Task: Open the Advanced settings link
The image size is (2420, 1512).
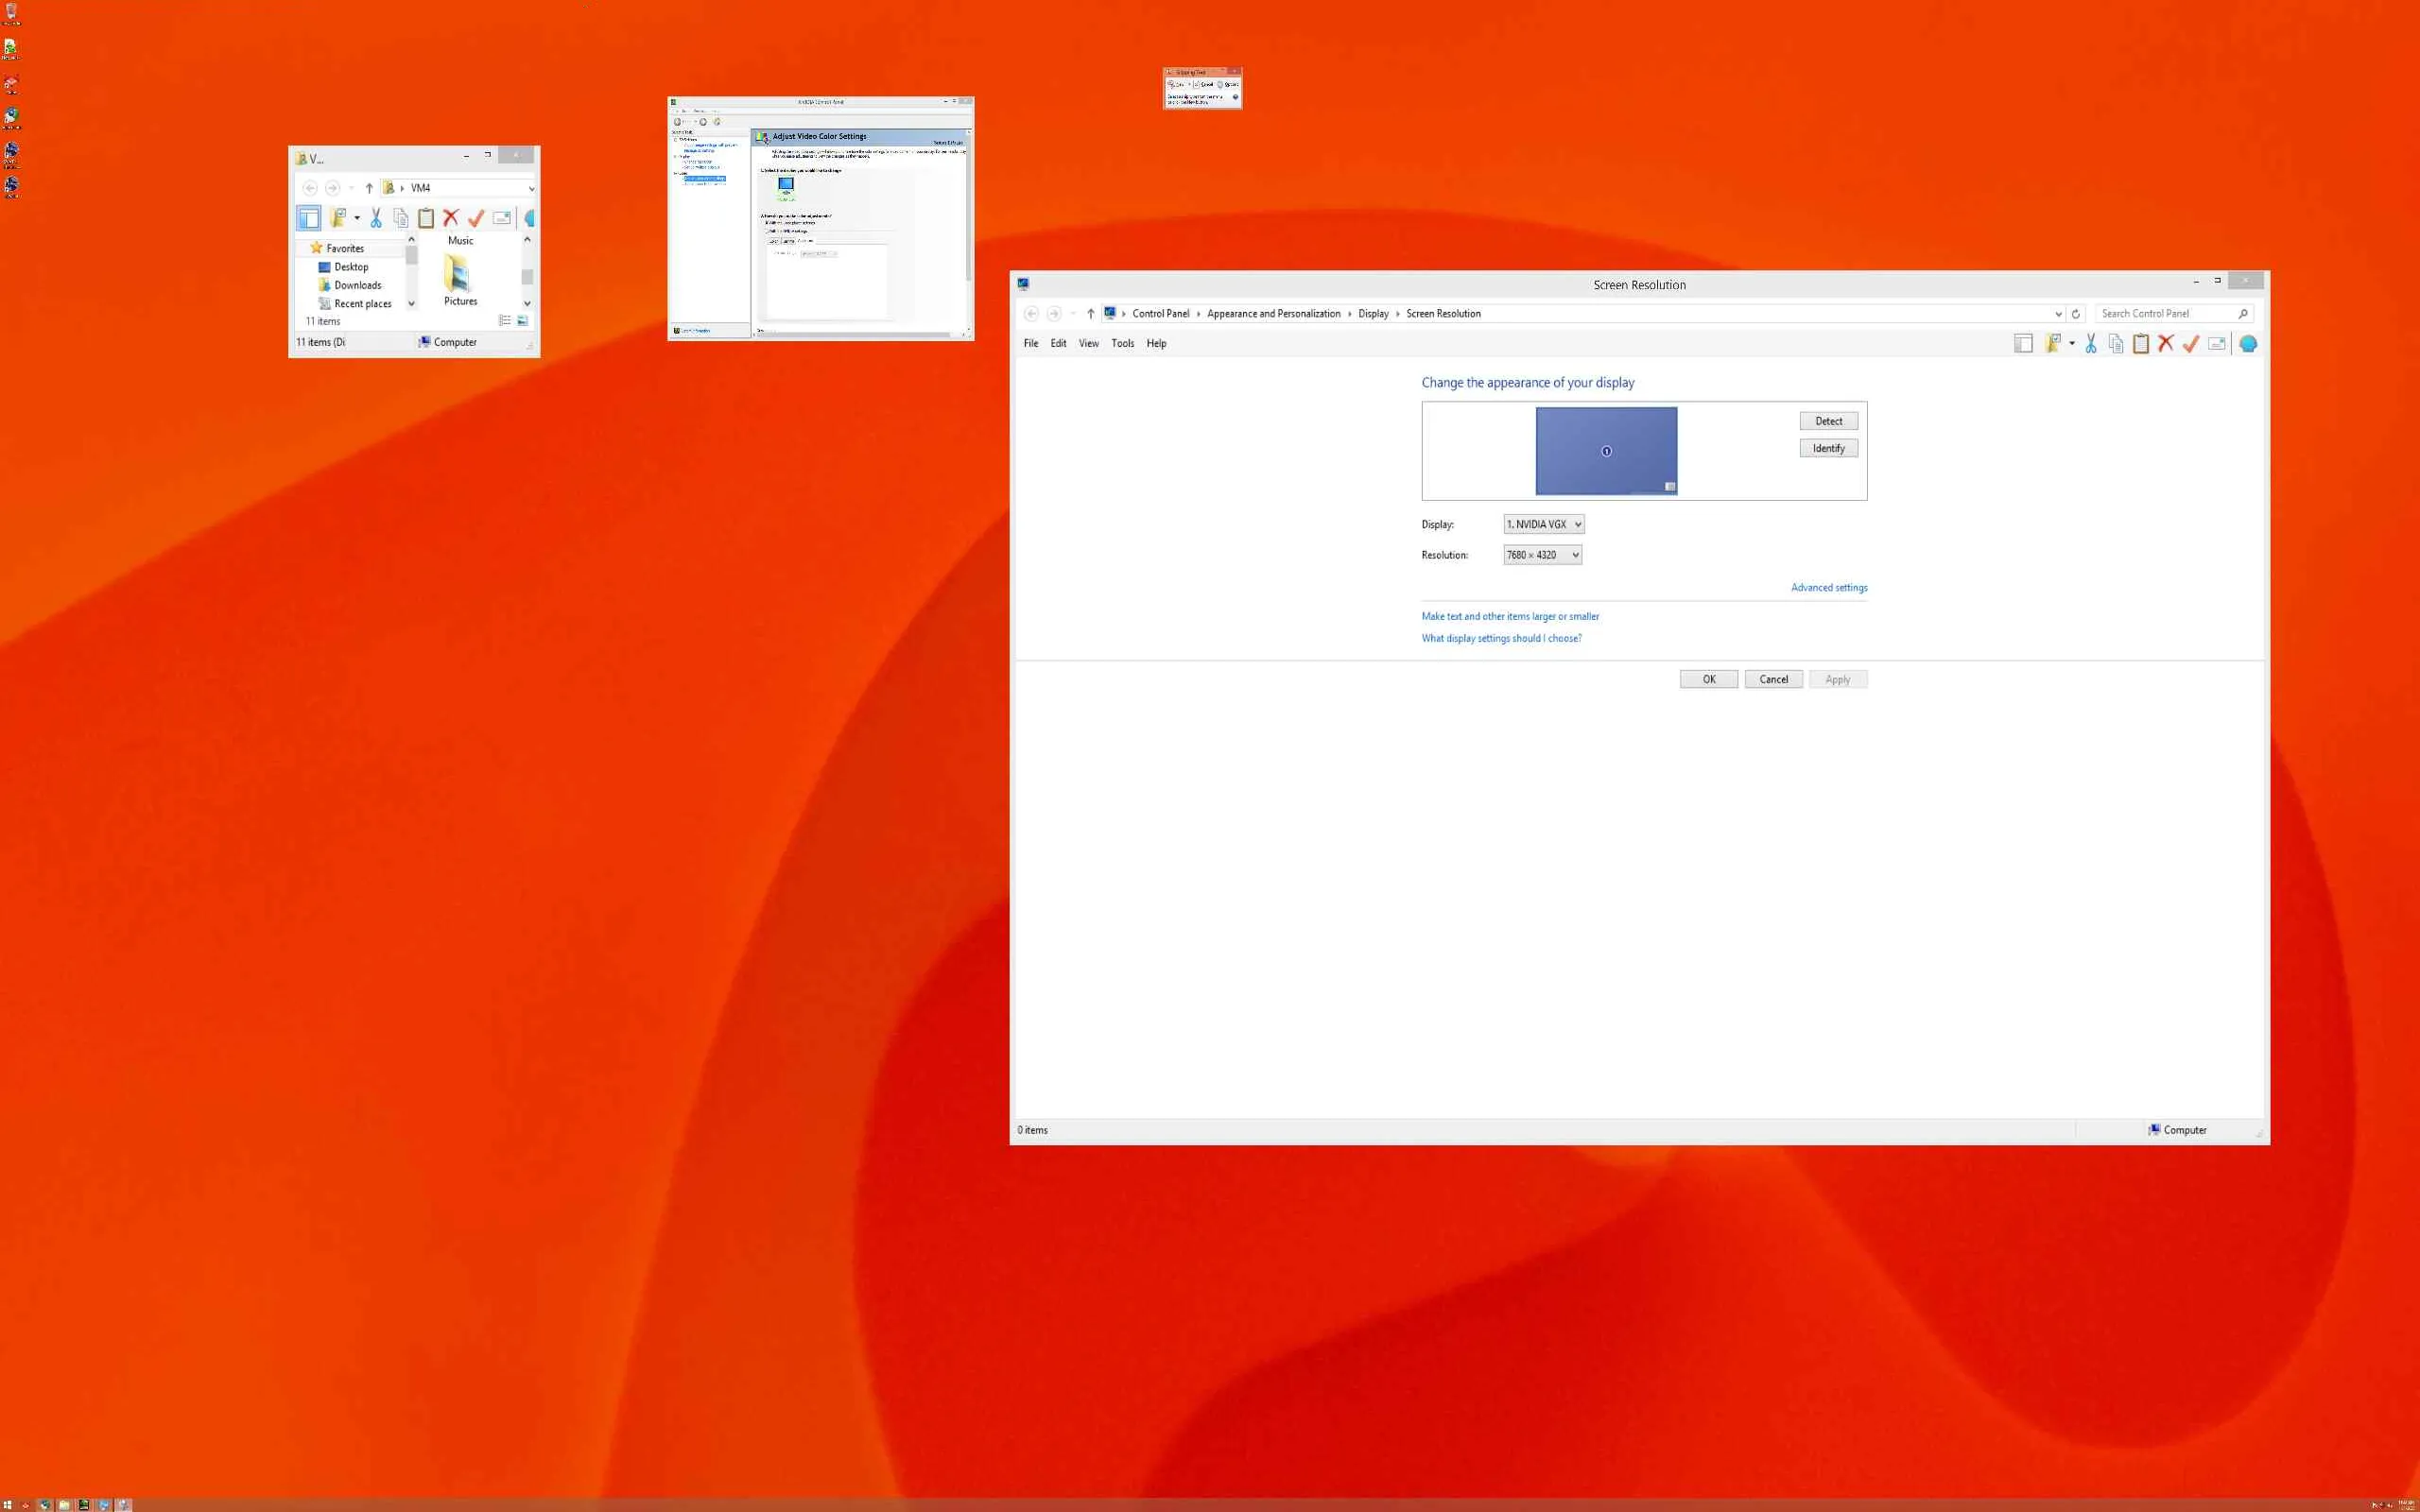Action: 1828,588
